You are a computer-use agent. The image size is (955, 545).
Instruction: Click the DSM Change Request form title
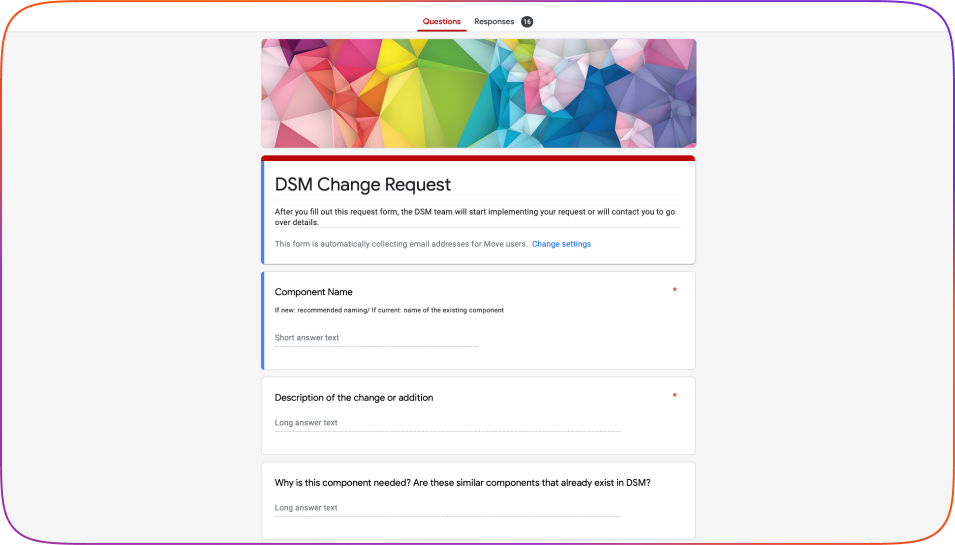pos(362,185)
